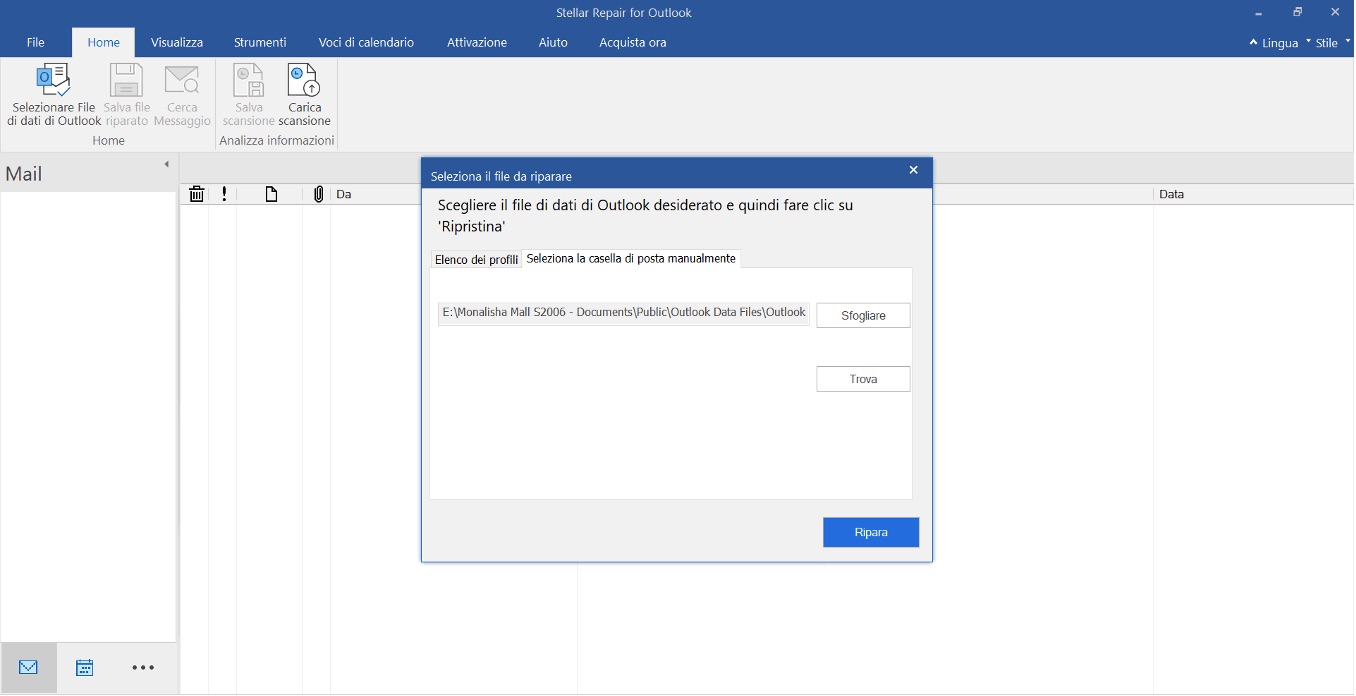
Task: Click the Trova button
Action: pos(863,379)
